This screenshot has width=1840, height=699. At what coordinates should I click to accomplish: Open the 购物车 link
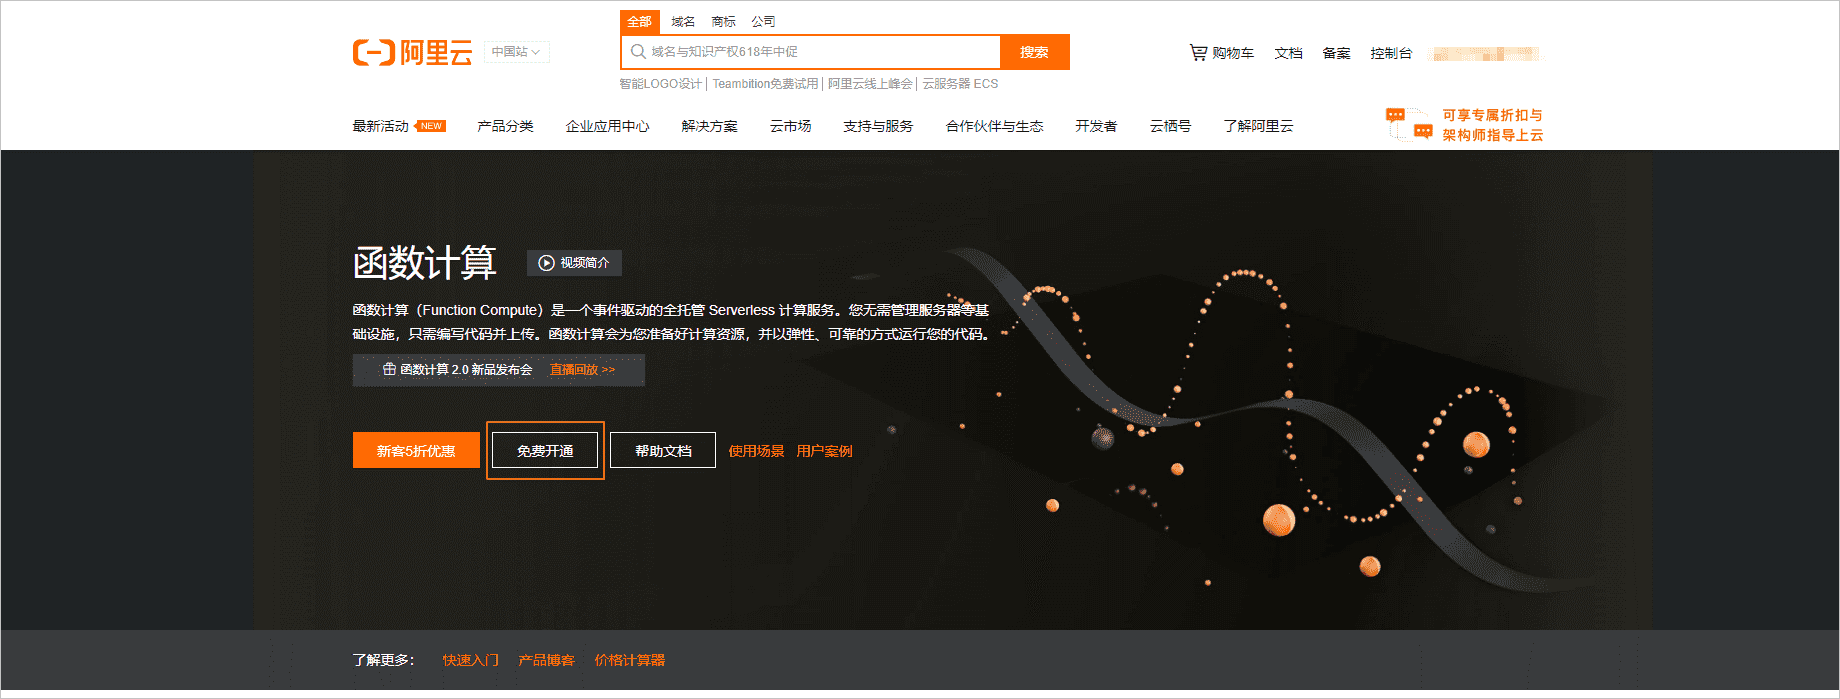(1233, 53)
